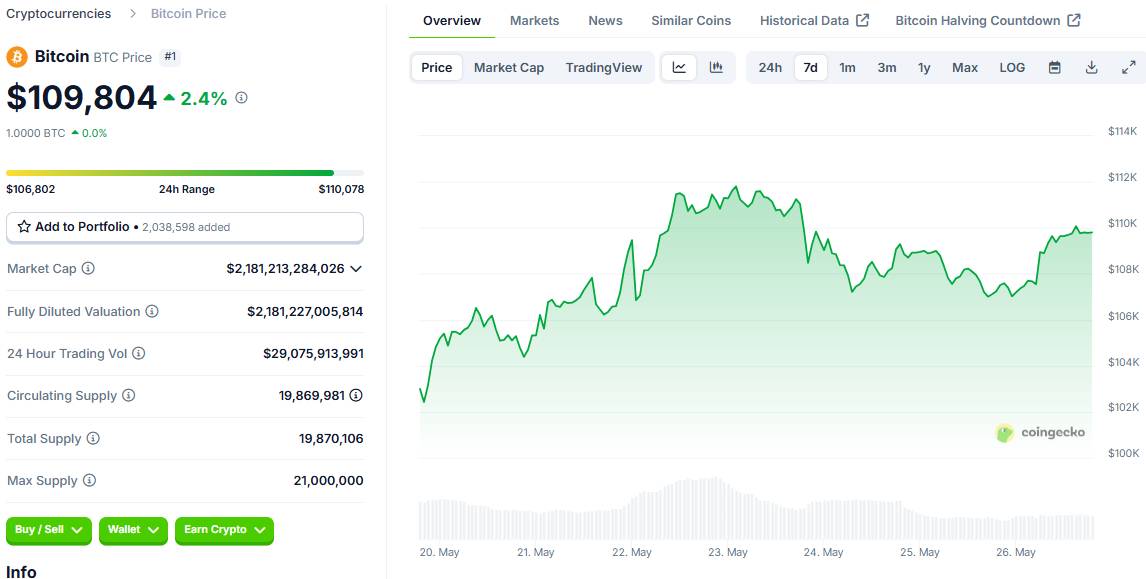Click the $106,802 range low value
Image resolution: width=1146 pixels, height=579 pixels.
pyautogui.click(x=31, y=189)
